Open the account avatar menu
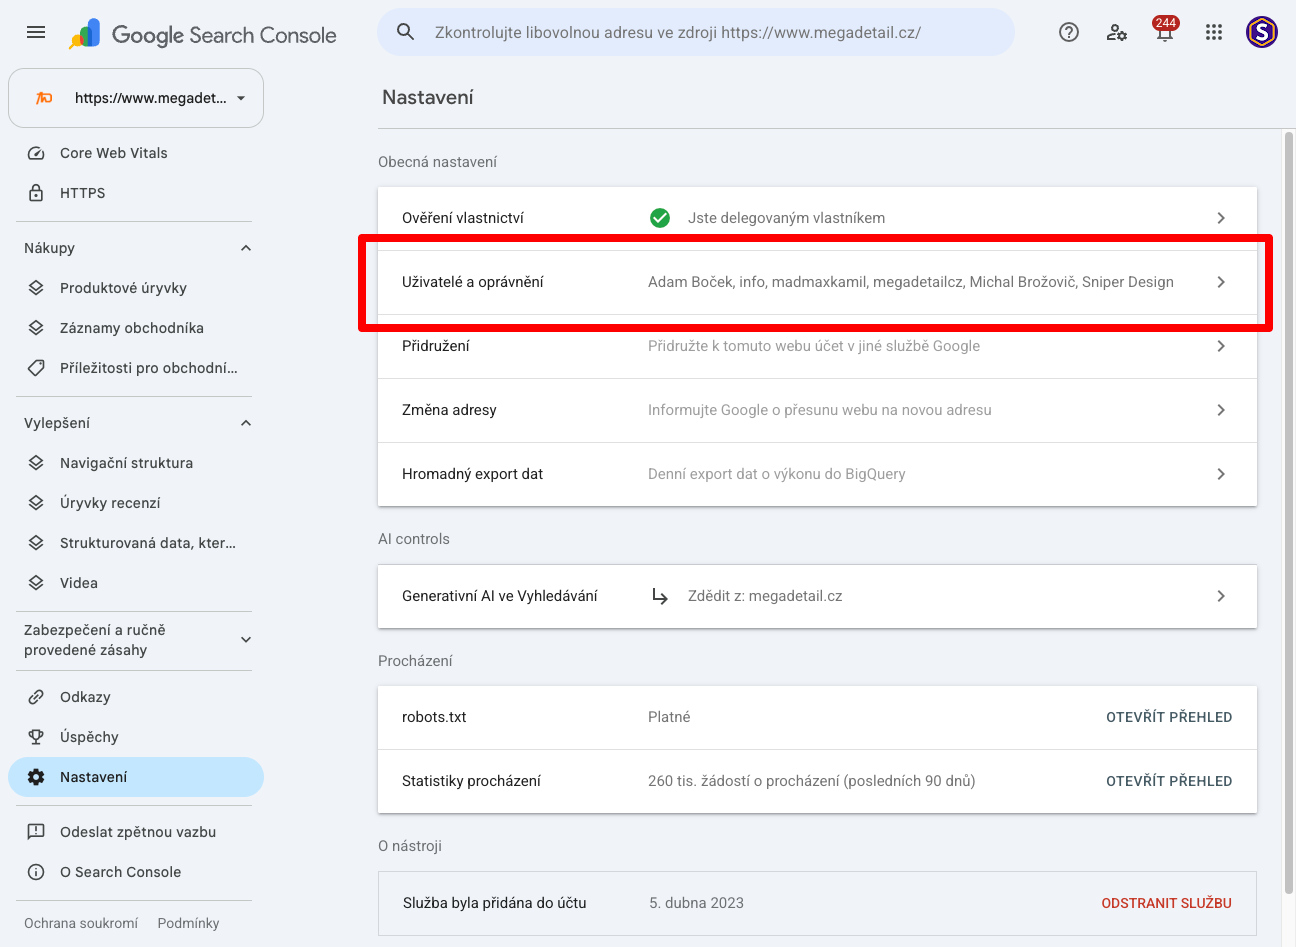This screenshot has height=947, width=1296. click(x=1262, y=32)
